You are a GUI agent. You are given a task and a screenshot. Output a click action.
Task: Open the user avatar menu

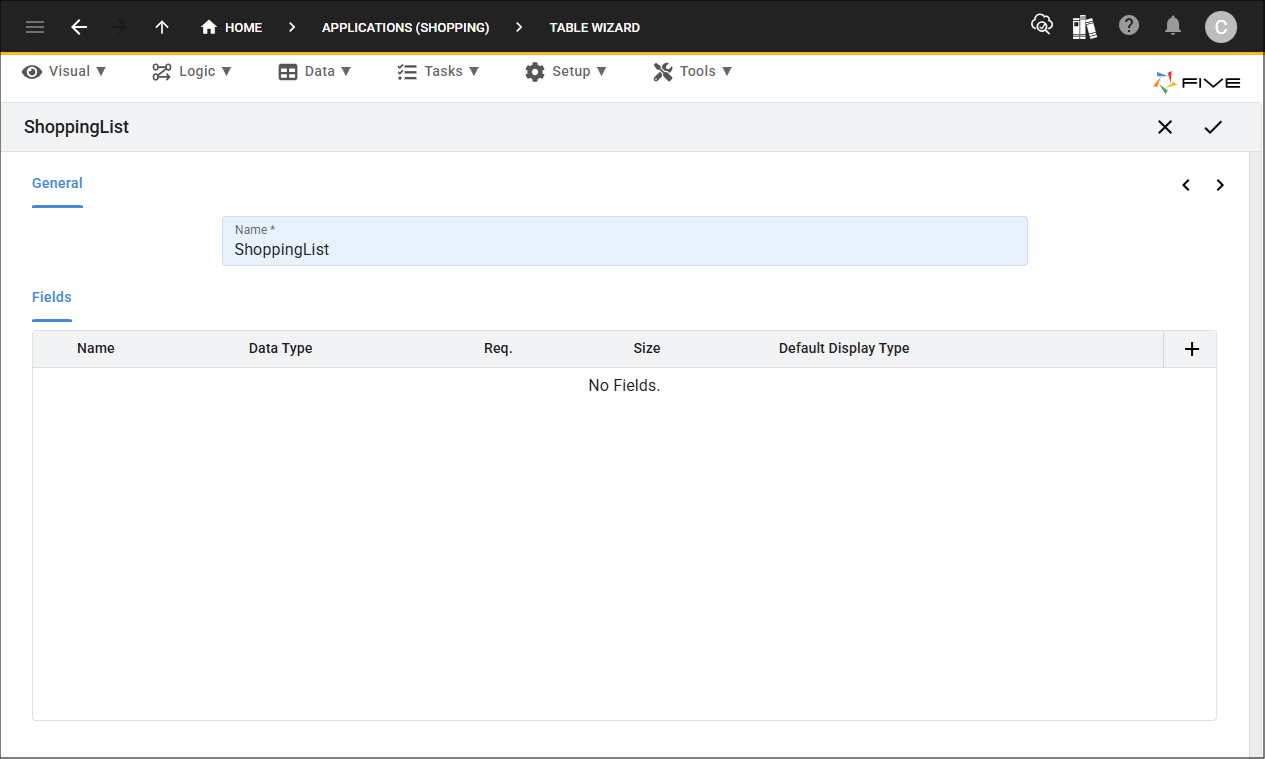(x=1221, y=27)
